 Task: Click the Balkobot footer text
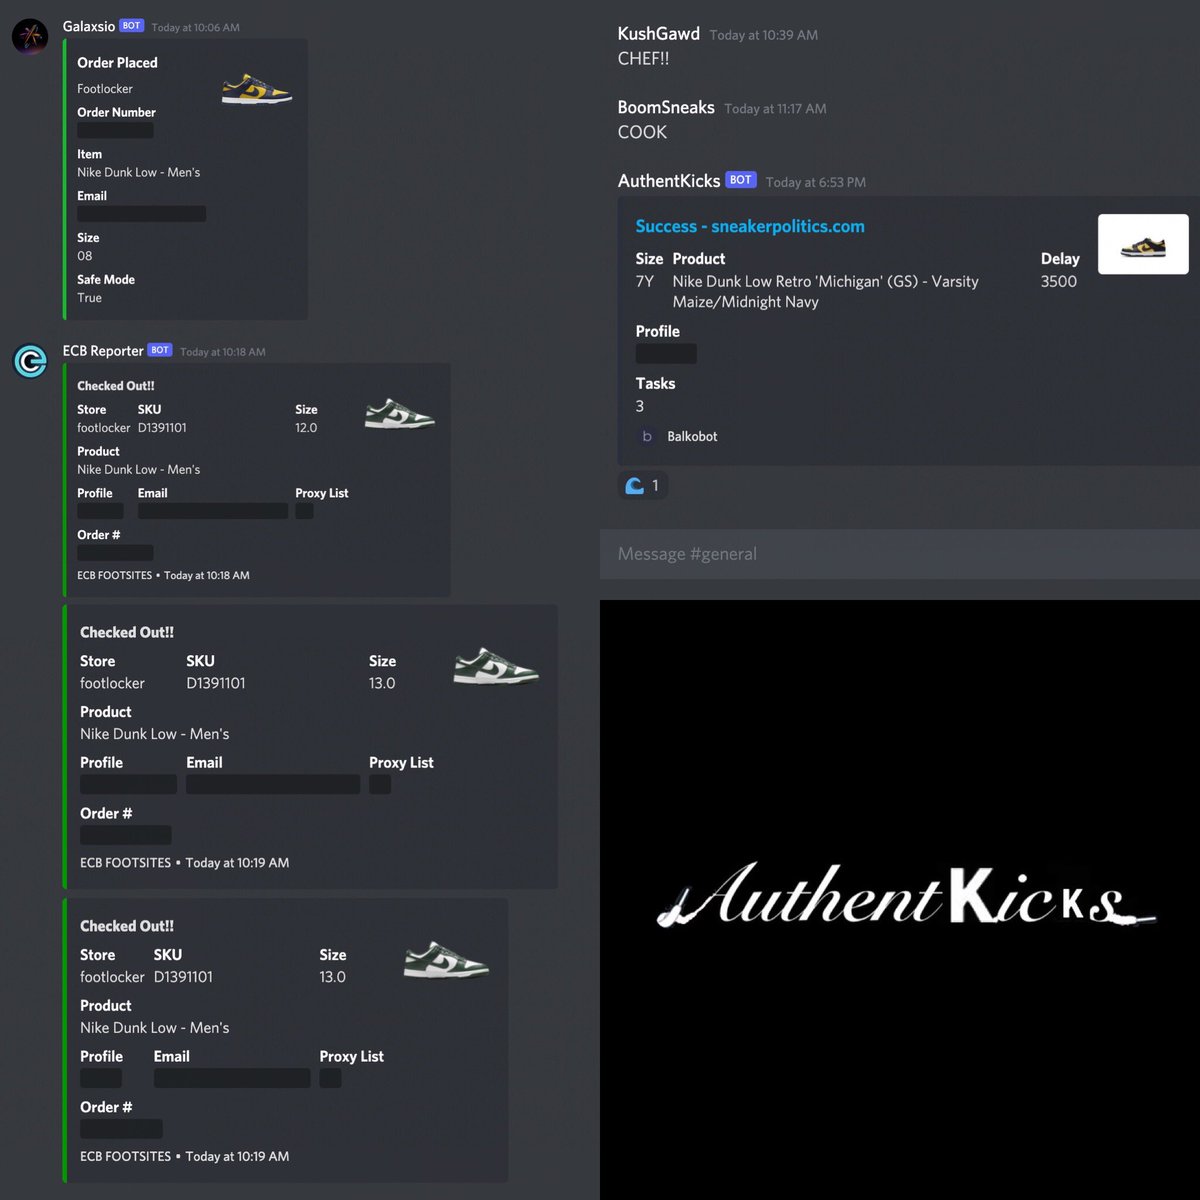(692, 436)
